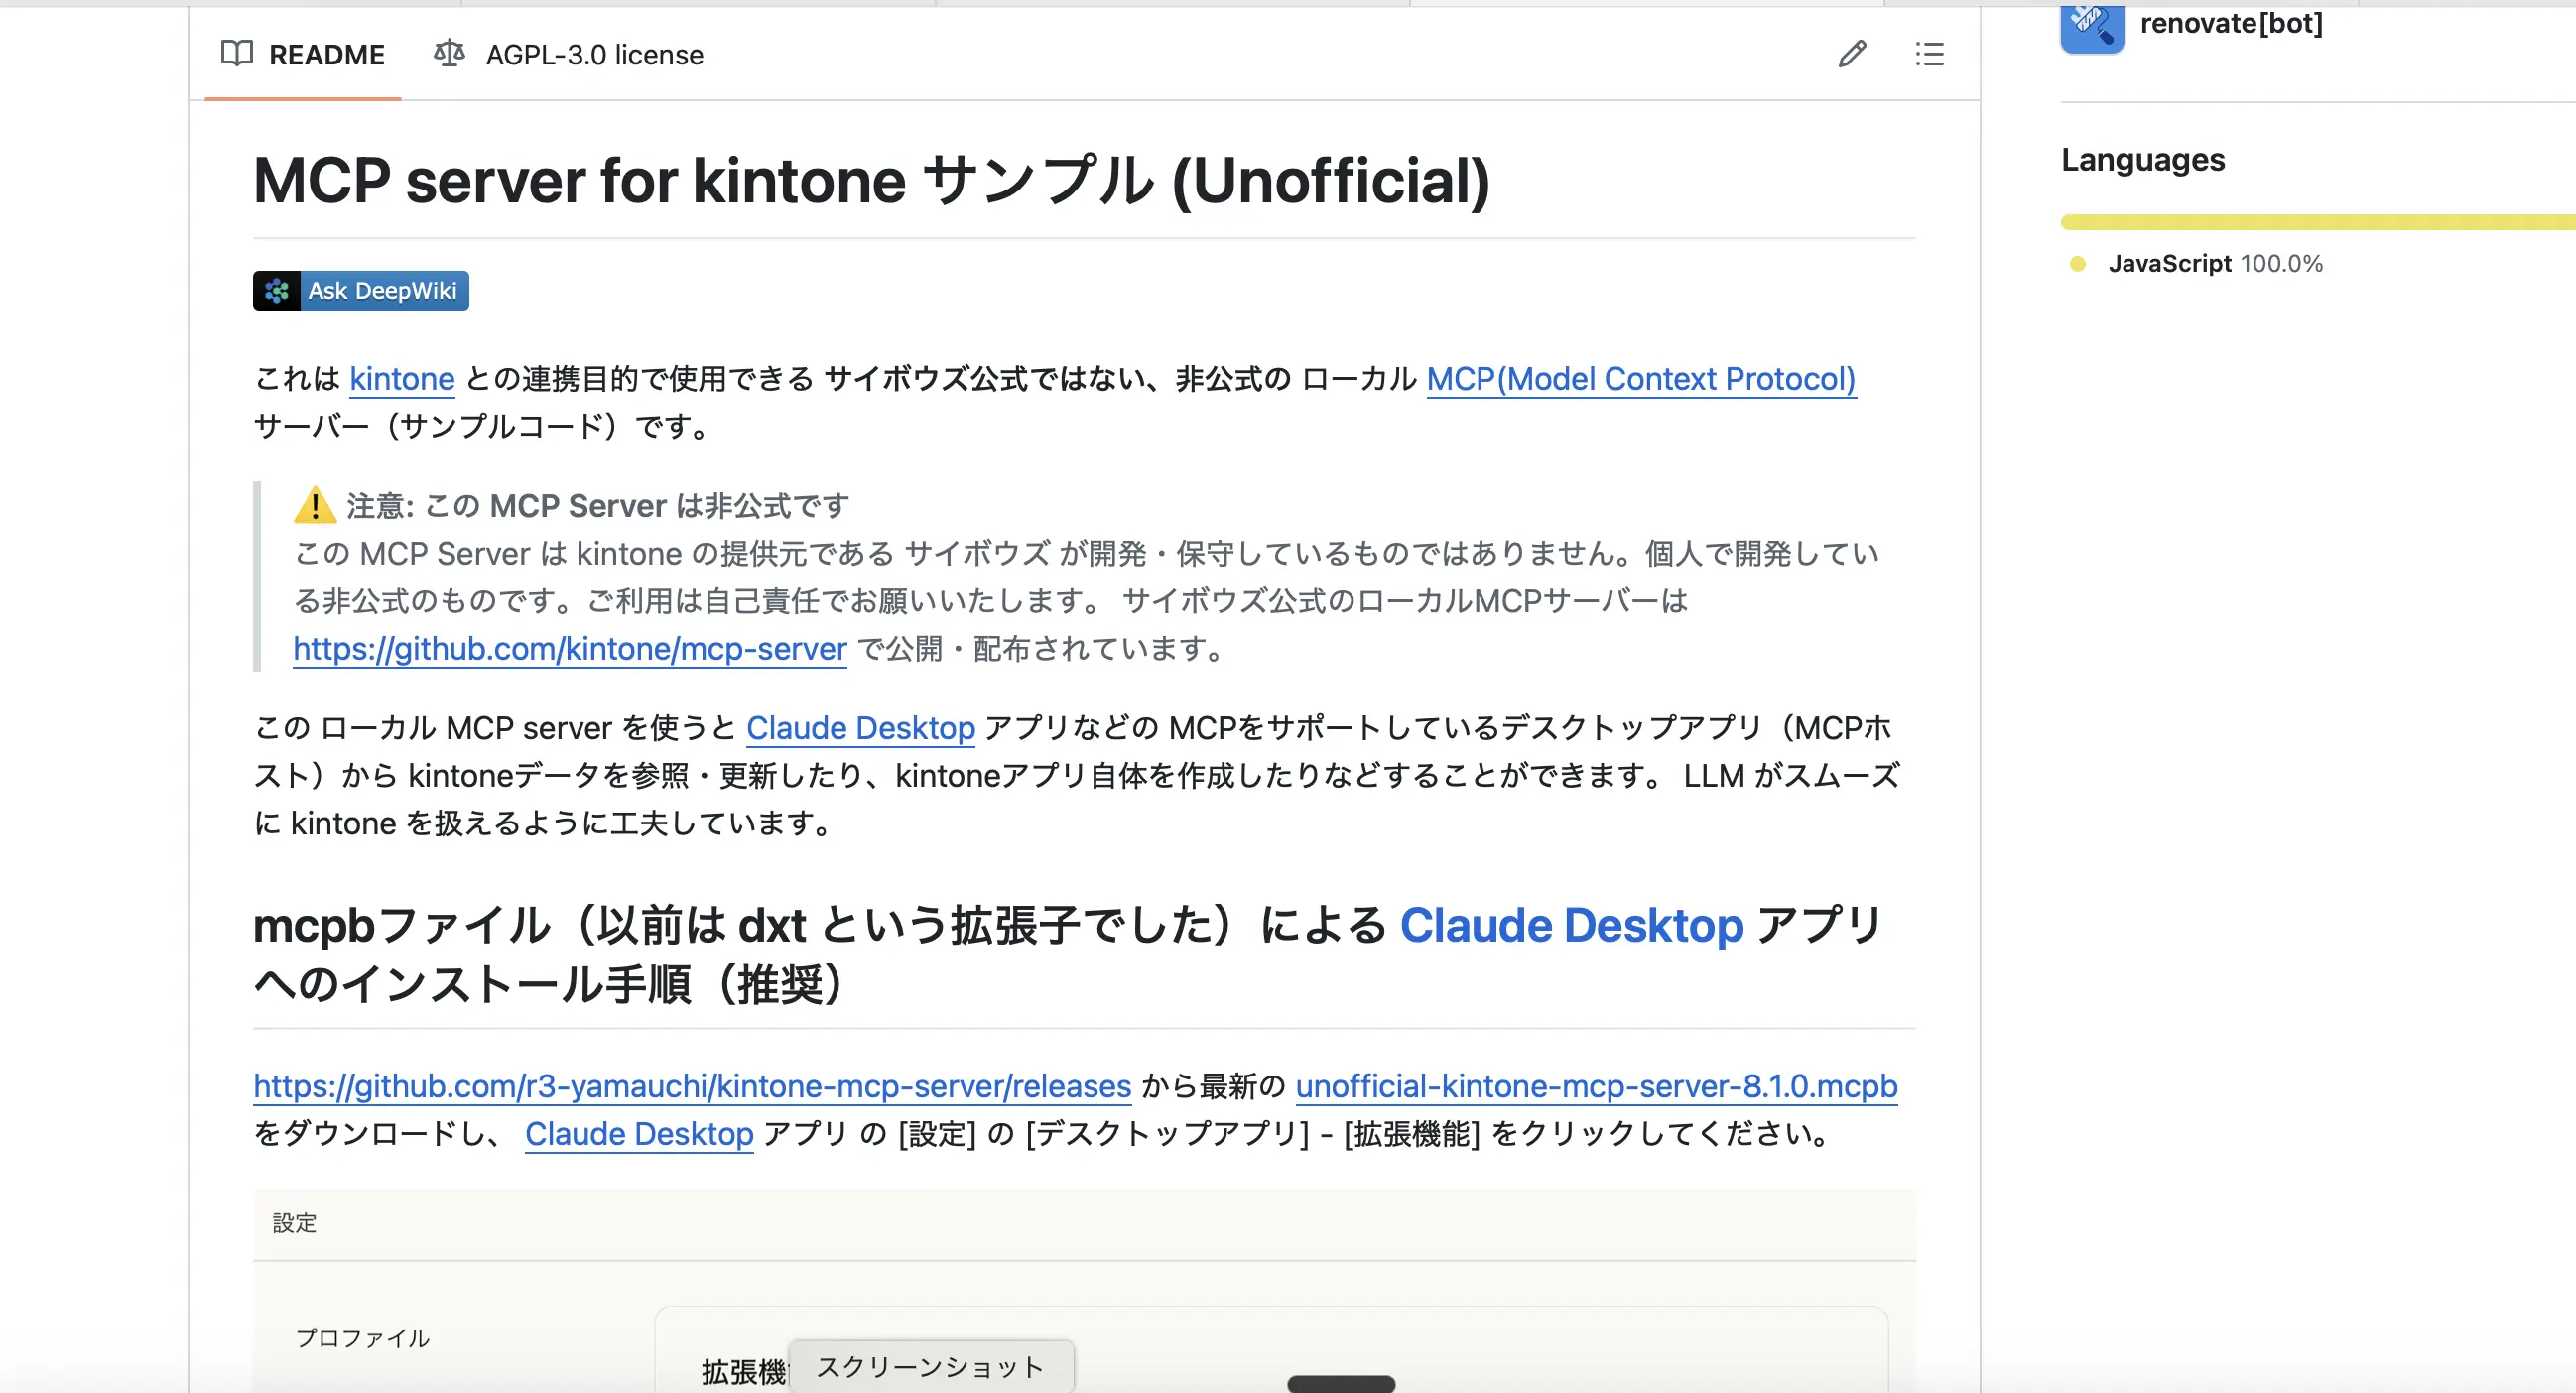The image size is (2576, 1393).
Task: Click the yellow JavaScript language bar
Action: pos(2318,222)
